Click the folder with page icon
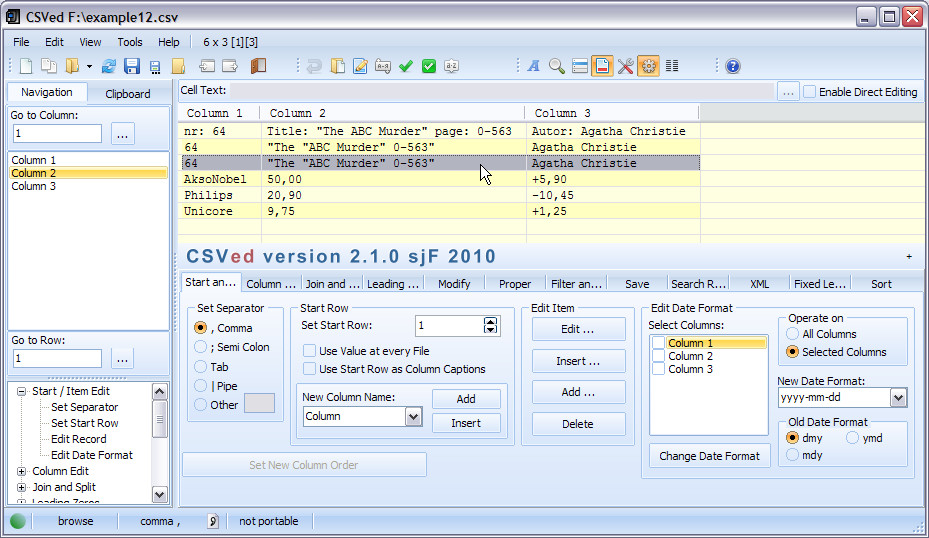This screenshot has height=538, width=929. pos(338,66)
